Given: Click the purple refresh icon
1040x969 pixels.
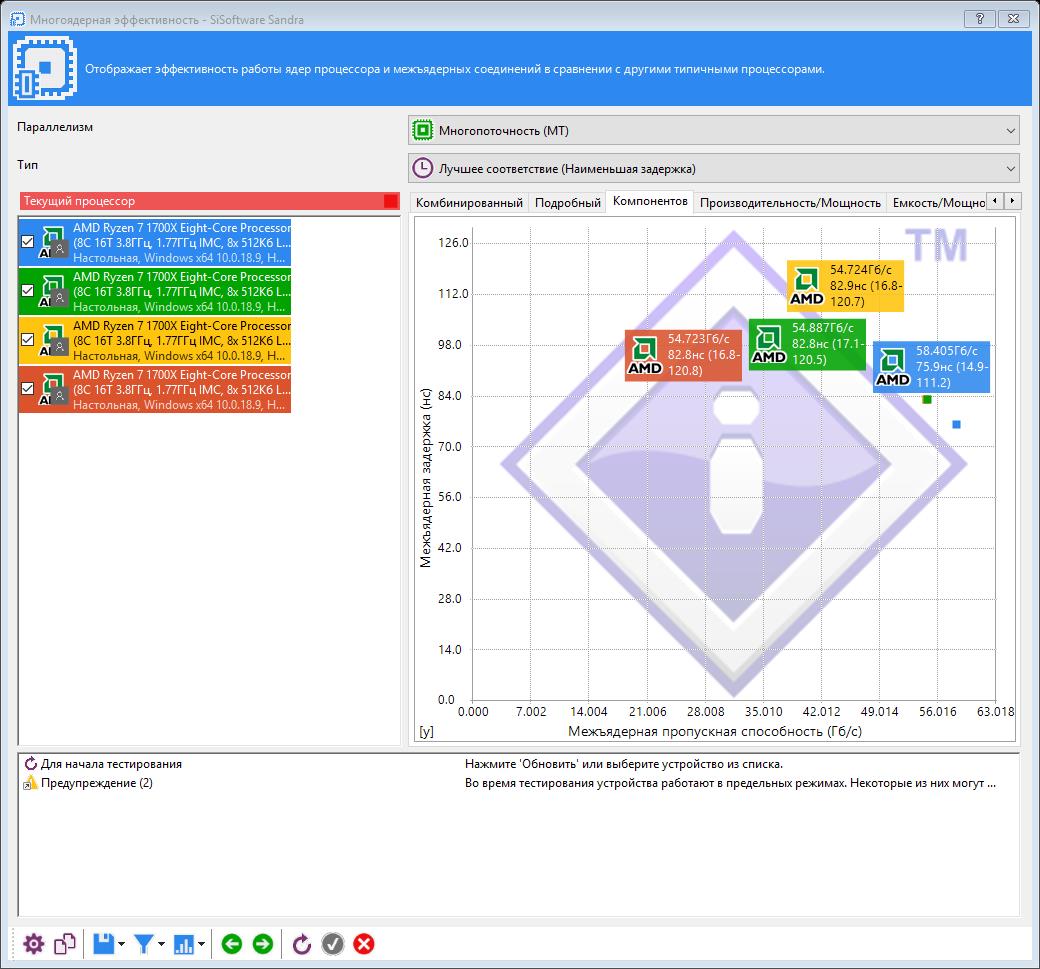Looking at the screenshot, I should pos(302,944).
